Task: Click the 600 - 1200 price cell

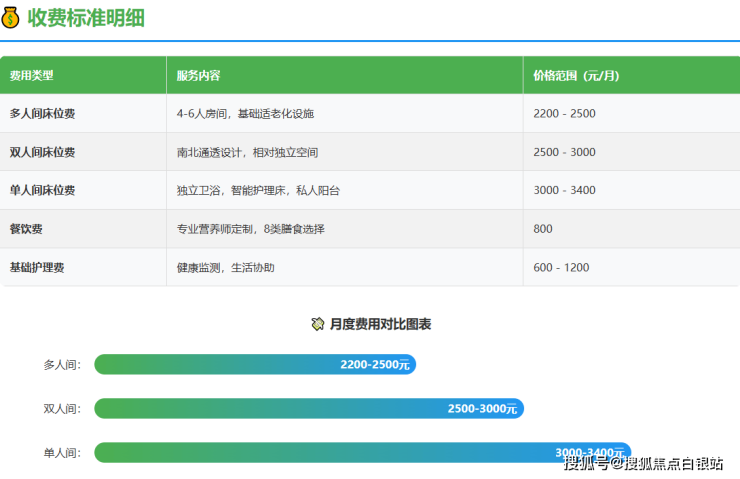Action: pyautogui.click(x=561, y=267)
